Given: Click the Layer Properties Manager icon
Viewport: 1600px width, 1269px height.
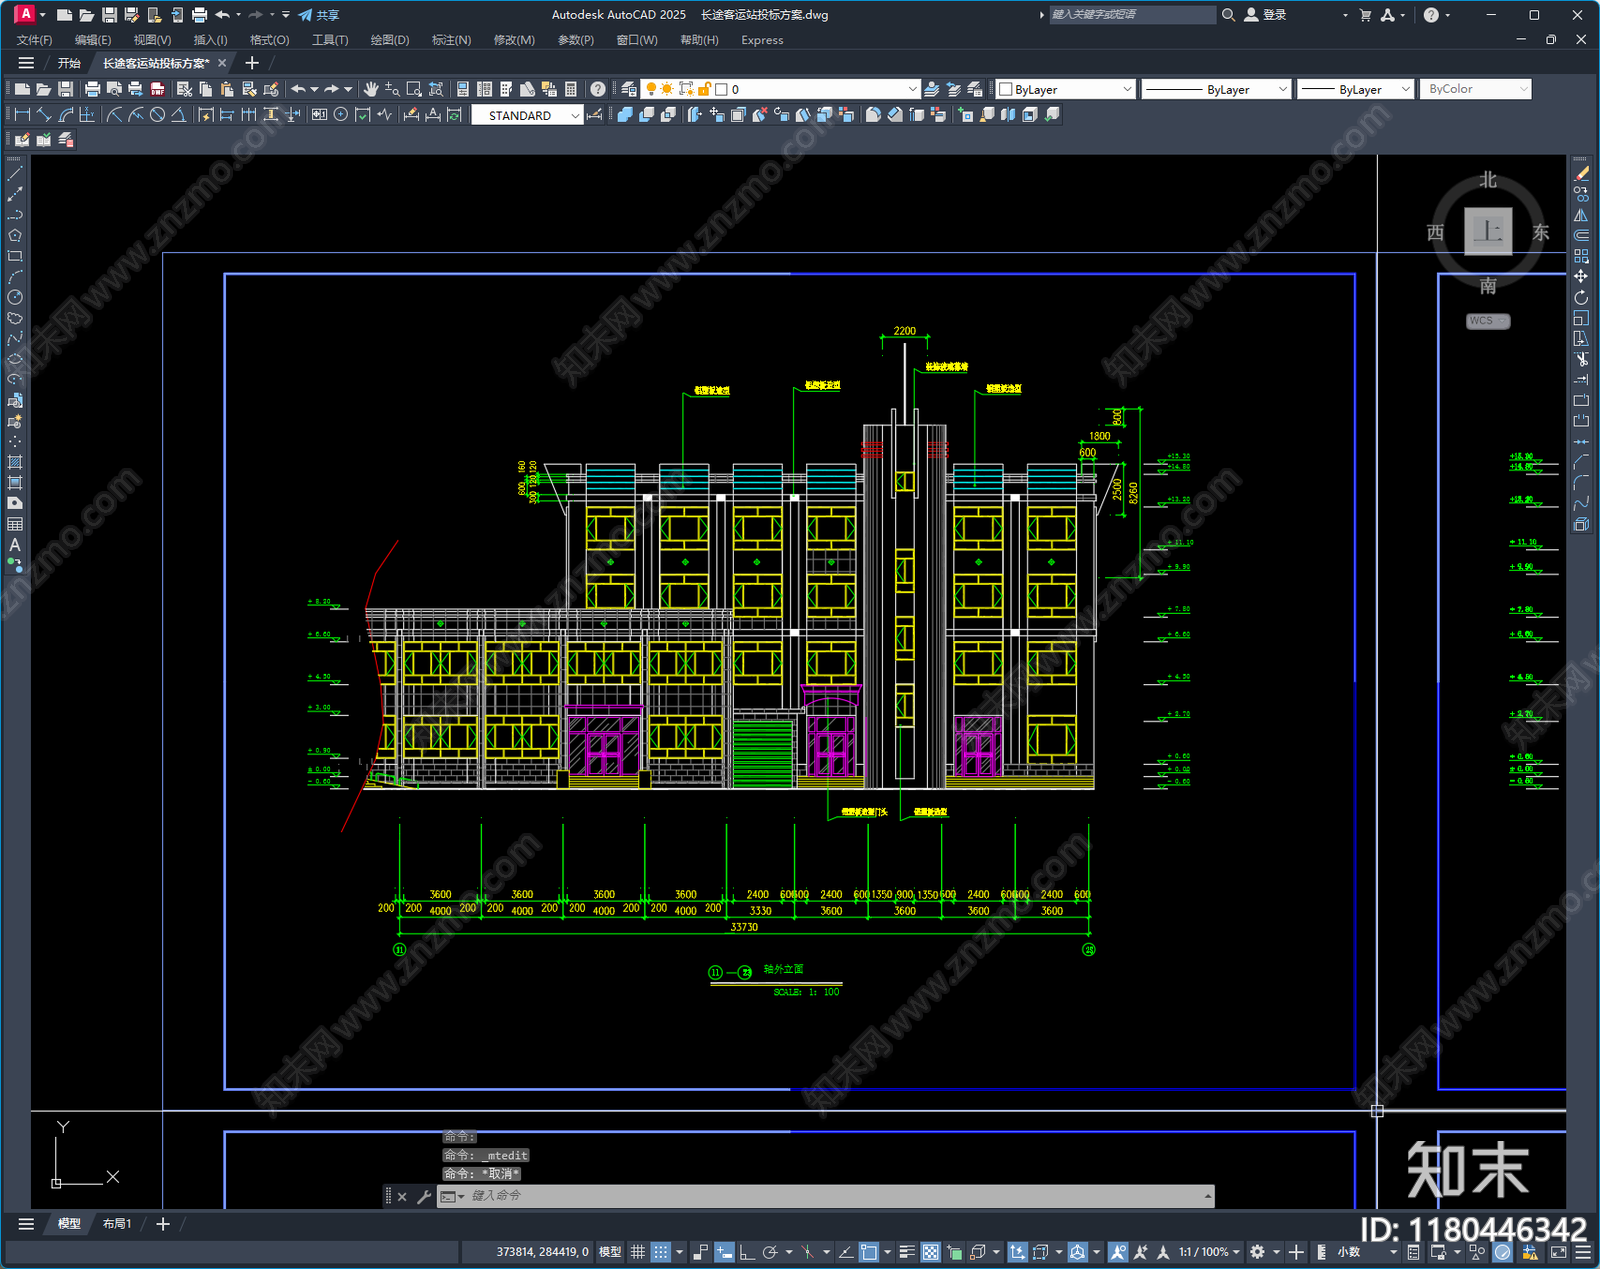Looking at the screenshot, I should click(628, 89).
